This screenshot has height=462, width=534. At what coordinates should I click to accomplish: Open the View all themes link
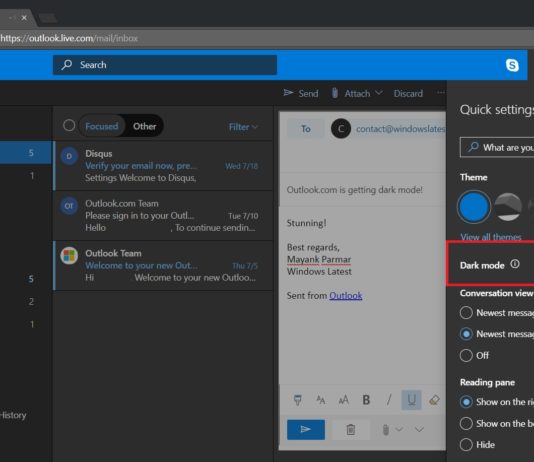pos(491,237)
